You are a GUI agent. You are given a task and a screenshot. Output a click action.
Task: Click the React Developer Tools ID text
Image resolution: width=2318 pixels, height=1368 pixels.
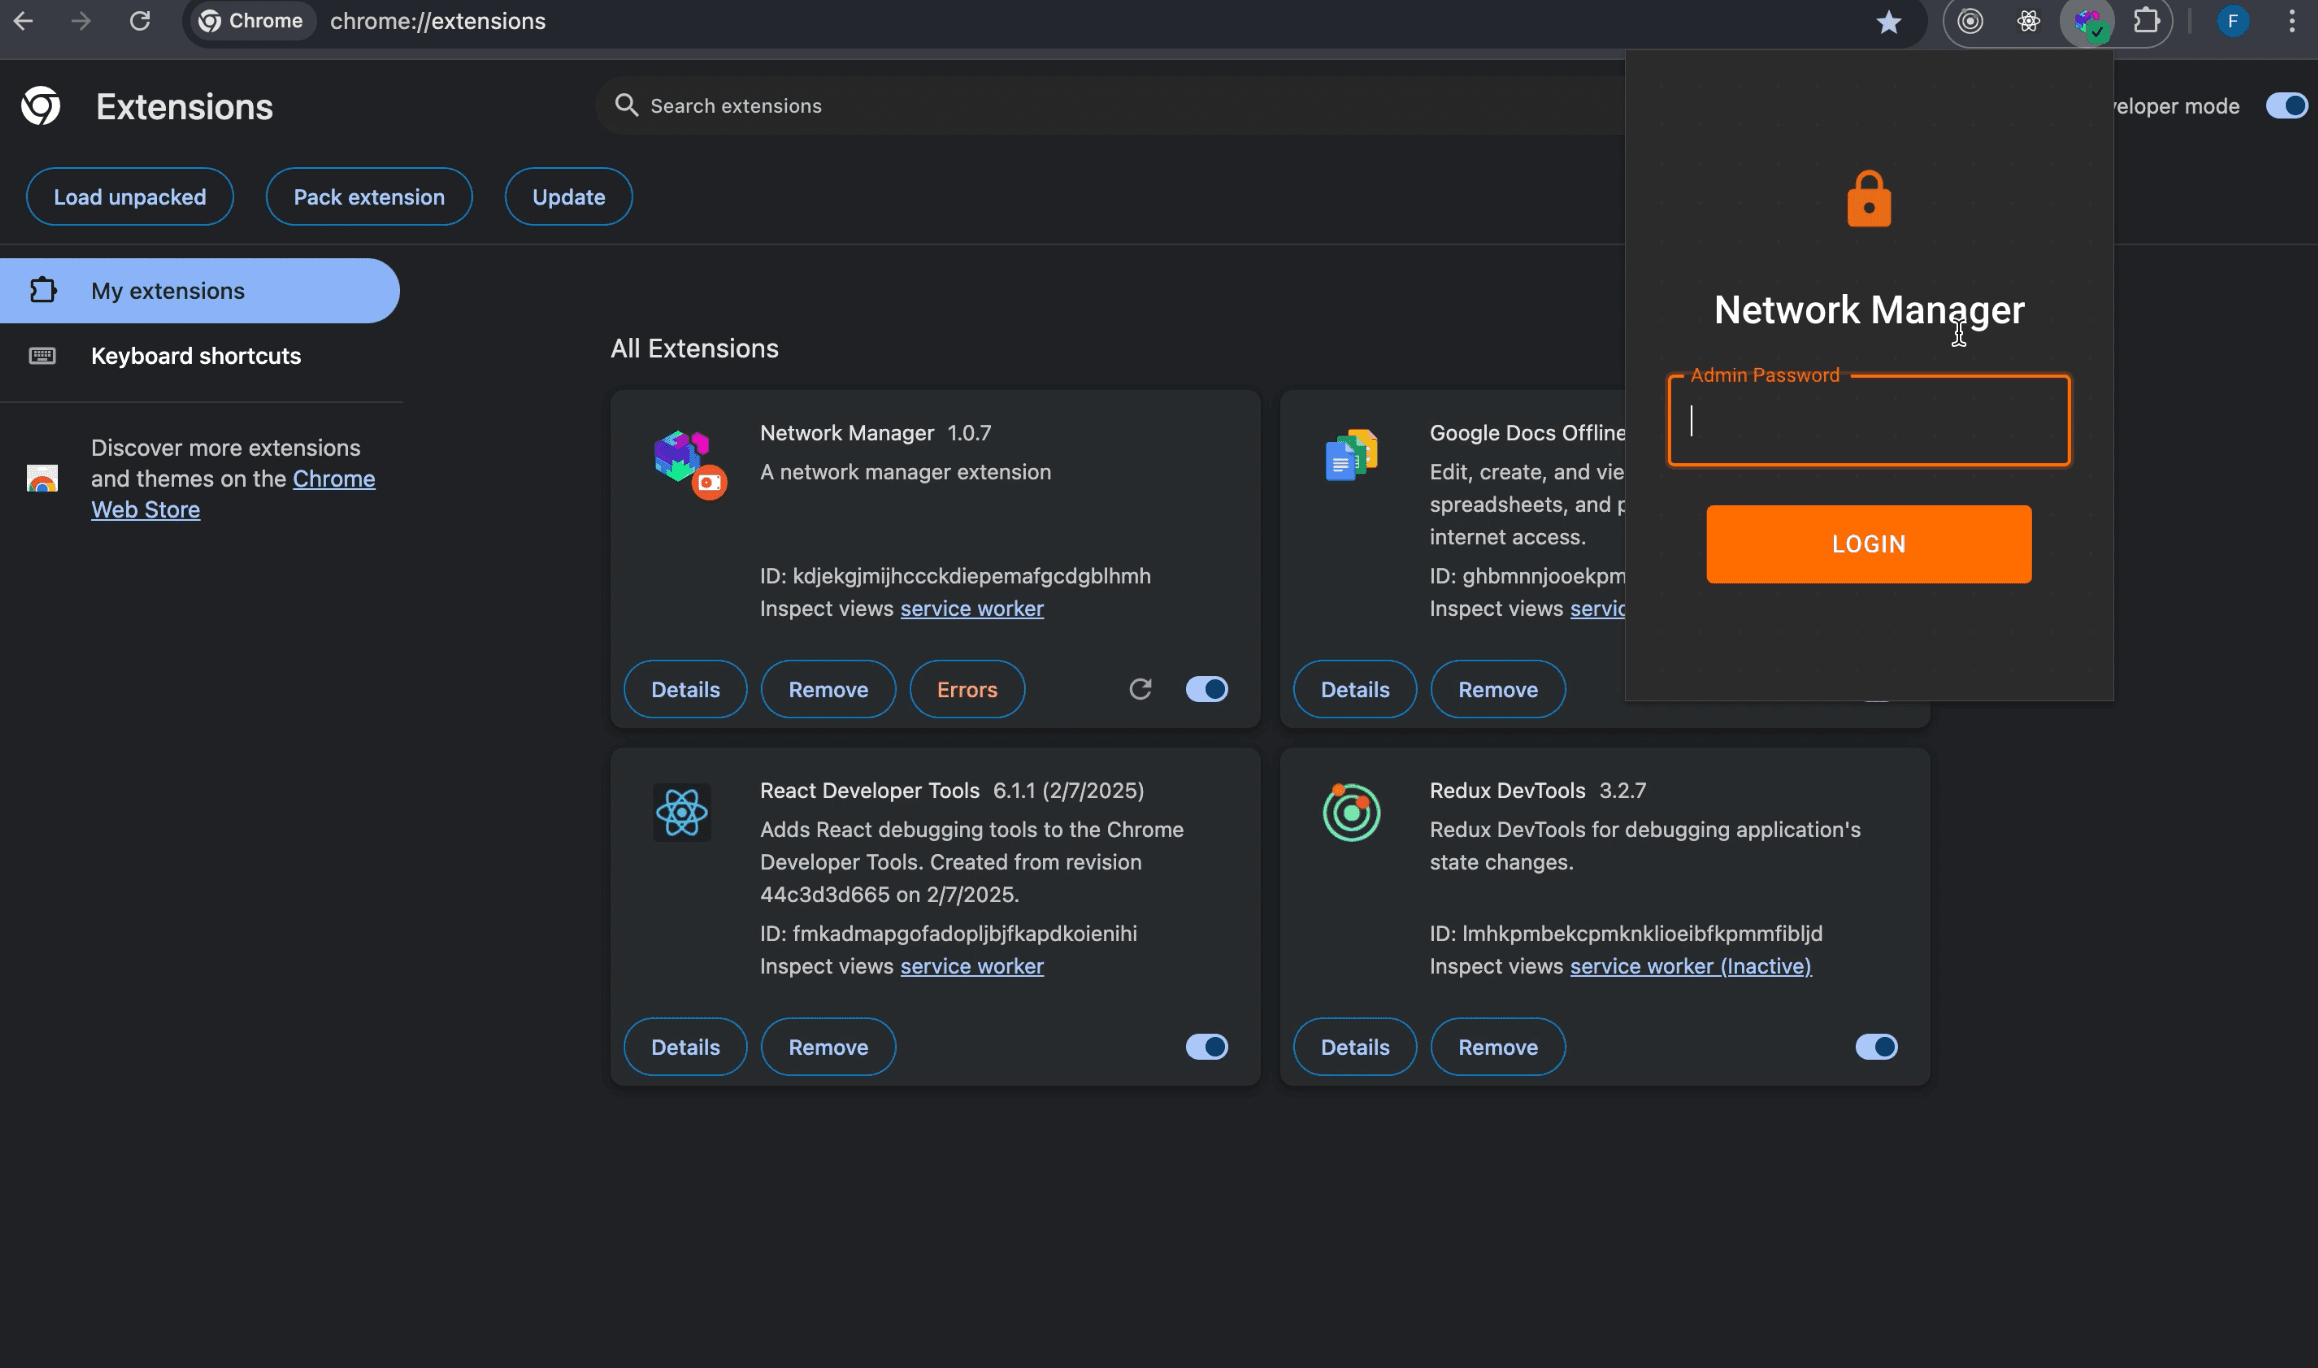click(x=948, y=933)
